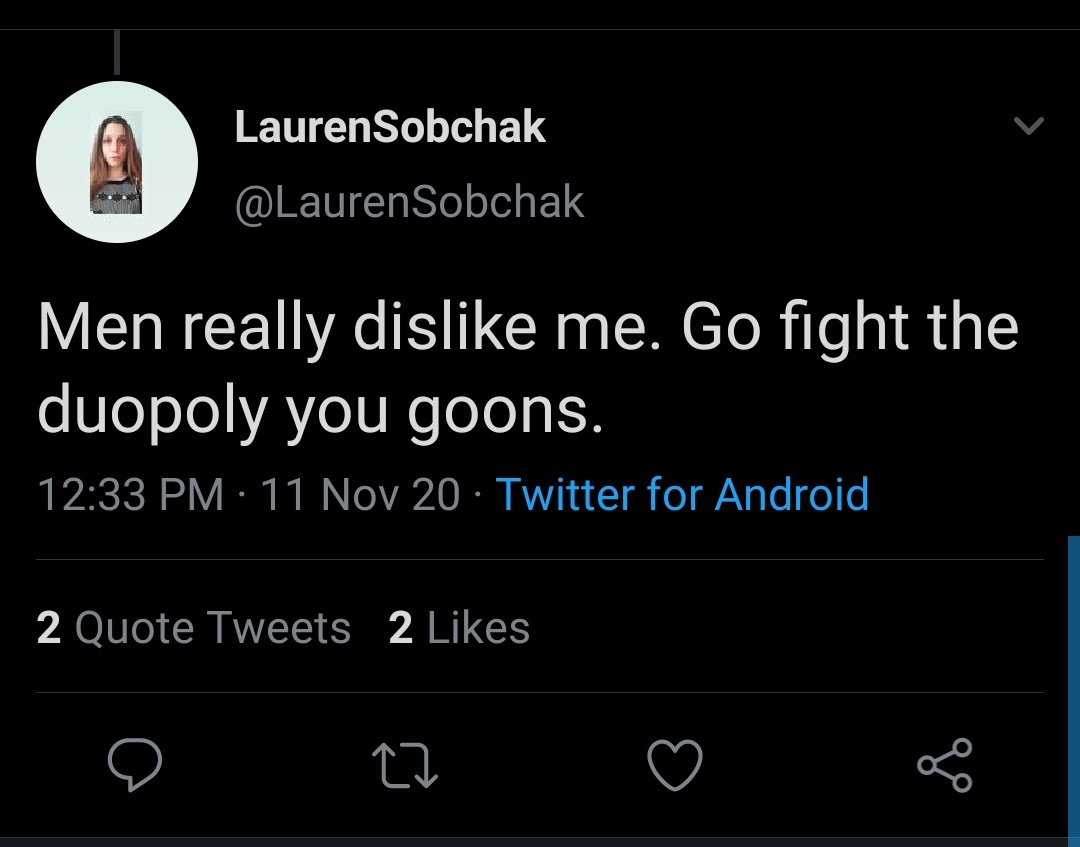
Task: Click the bold number before Quote Tweets
Action: pyautogui.click(x=48, y=628)
